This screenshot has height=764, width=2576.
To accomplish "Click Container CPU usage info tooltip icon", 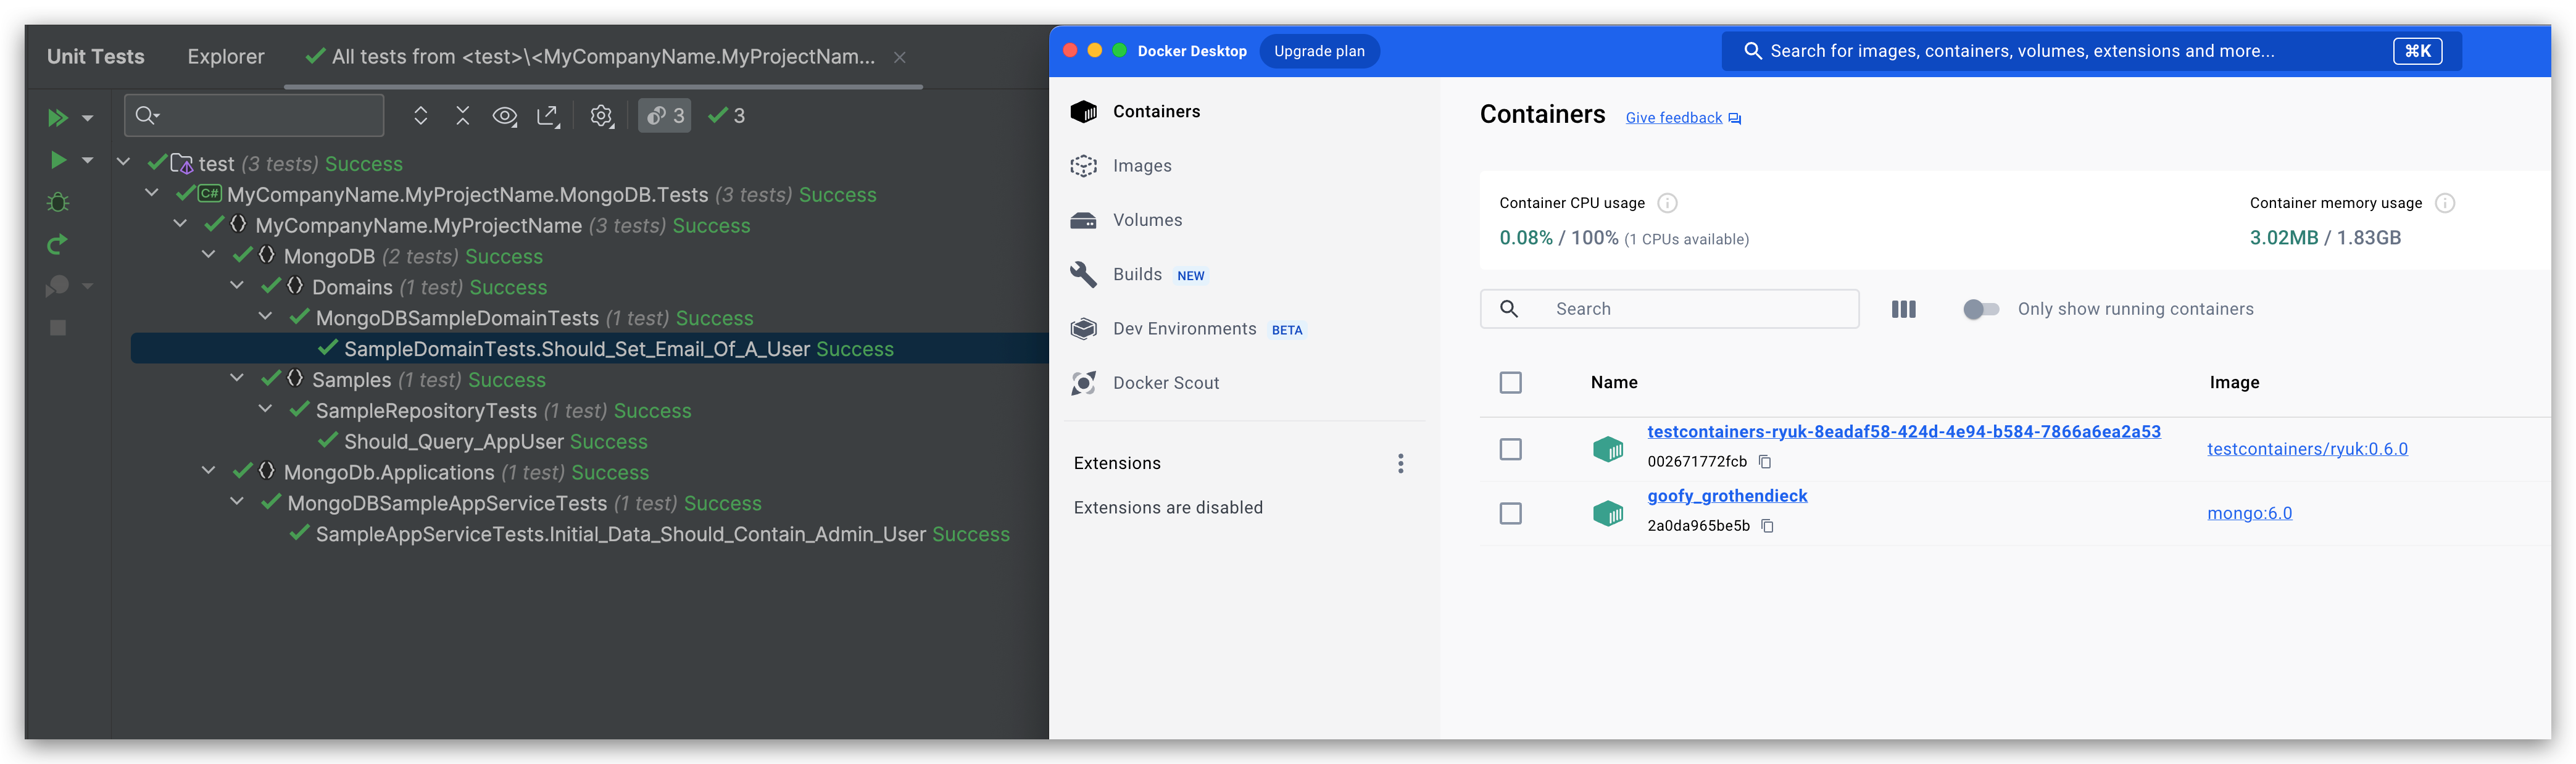I will pyautogui.click(x=1666, y=203).
